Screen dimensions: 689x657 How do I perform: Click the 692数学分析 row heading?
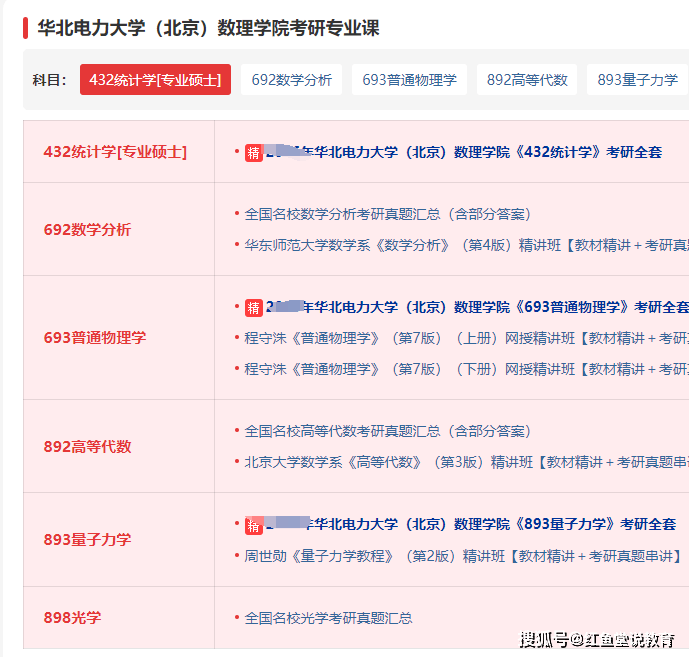[87, 229]
